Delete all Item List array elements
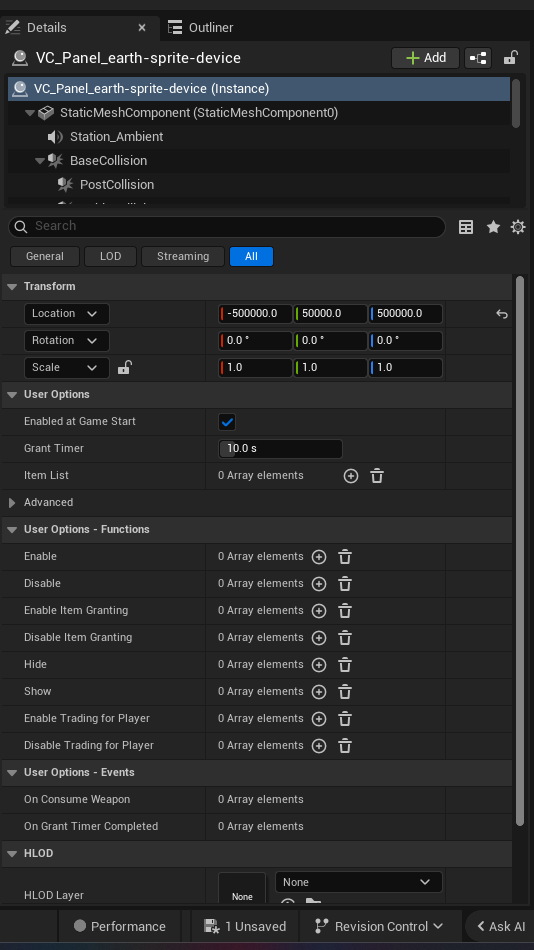This screenshot has width=534, height=950. tap(377, 476)
